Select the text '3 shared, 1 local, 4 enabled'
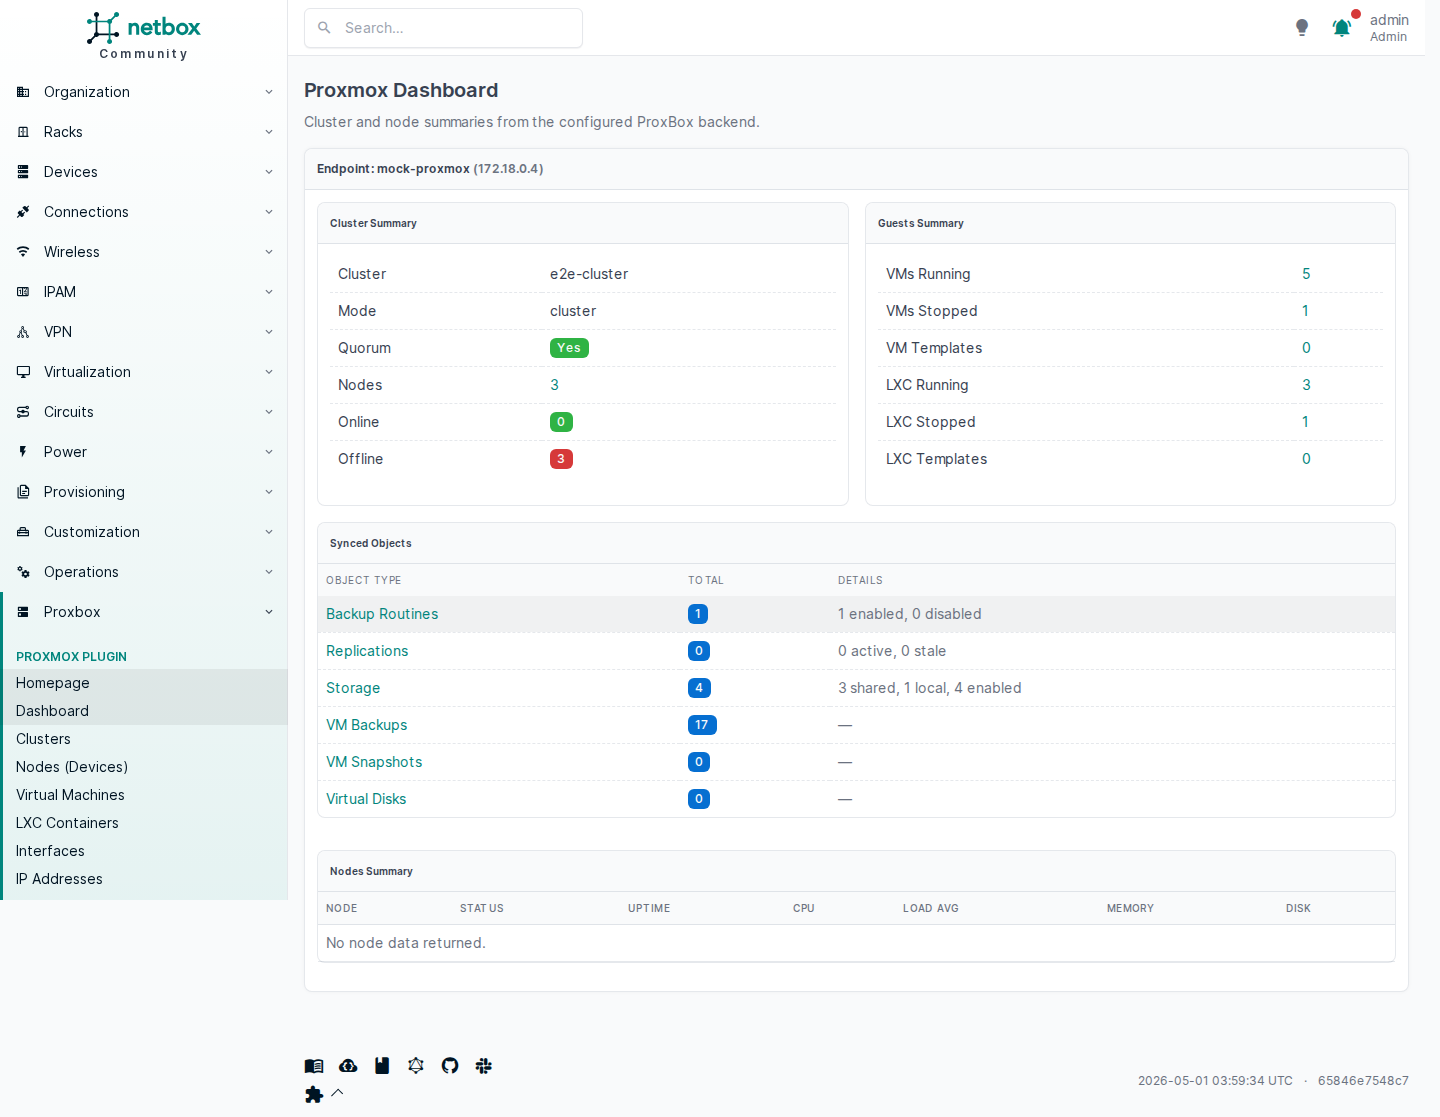Screen dimensions: 1440x1117 tap(930, 688)
